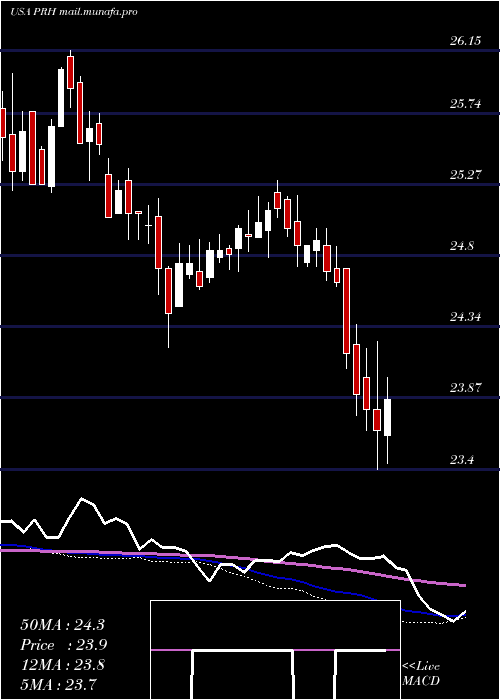Click the '<<Live MACD' label
Image resolution: width=500 pixels, height=700 pixels.
tap(421, 673)
